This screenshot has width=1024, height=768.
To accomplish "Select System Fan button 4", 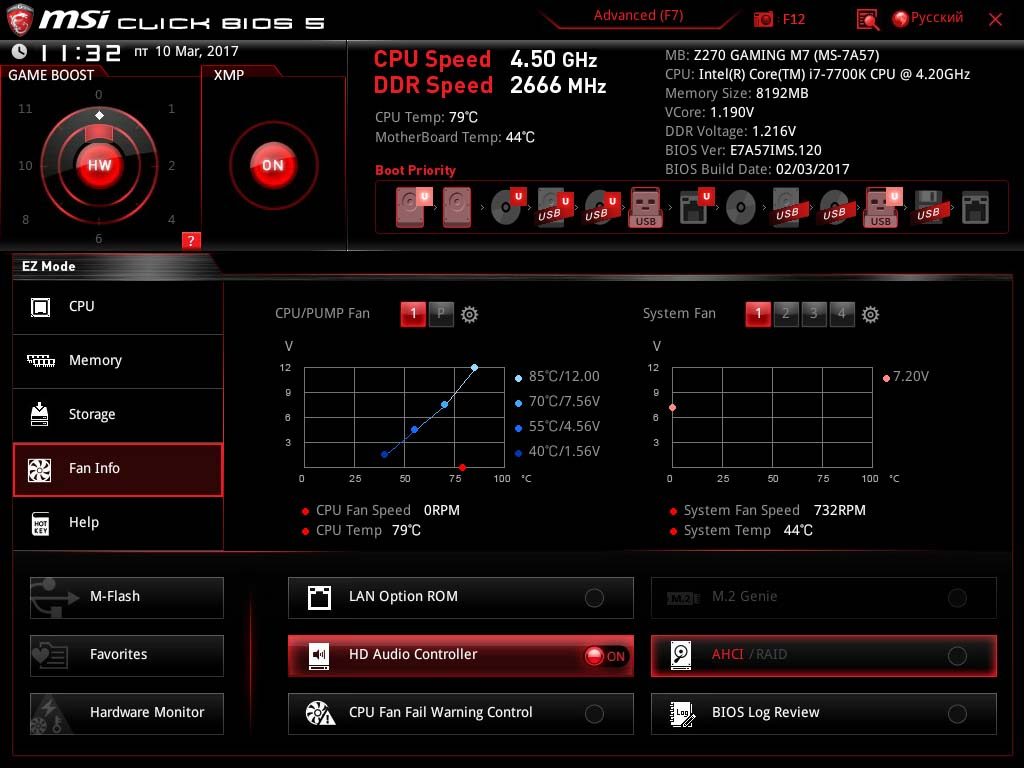I will pos(842,314).
